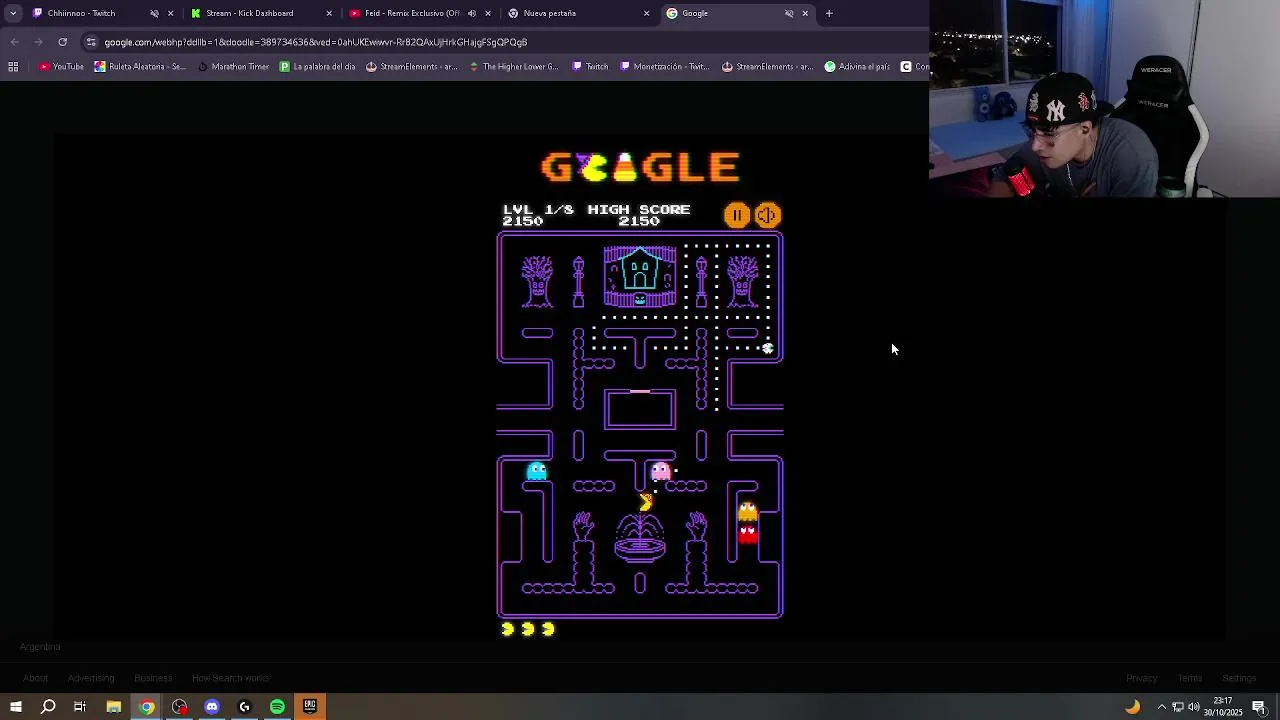Mute the Feid Remix tab's audio speaker icon
1280x720 pixels.
pos(472,13)
